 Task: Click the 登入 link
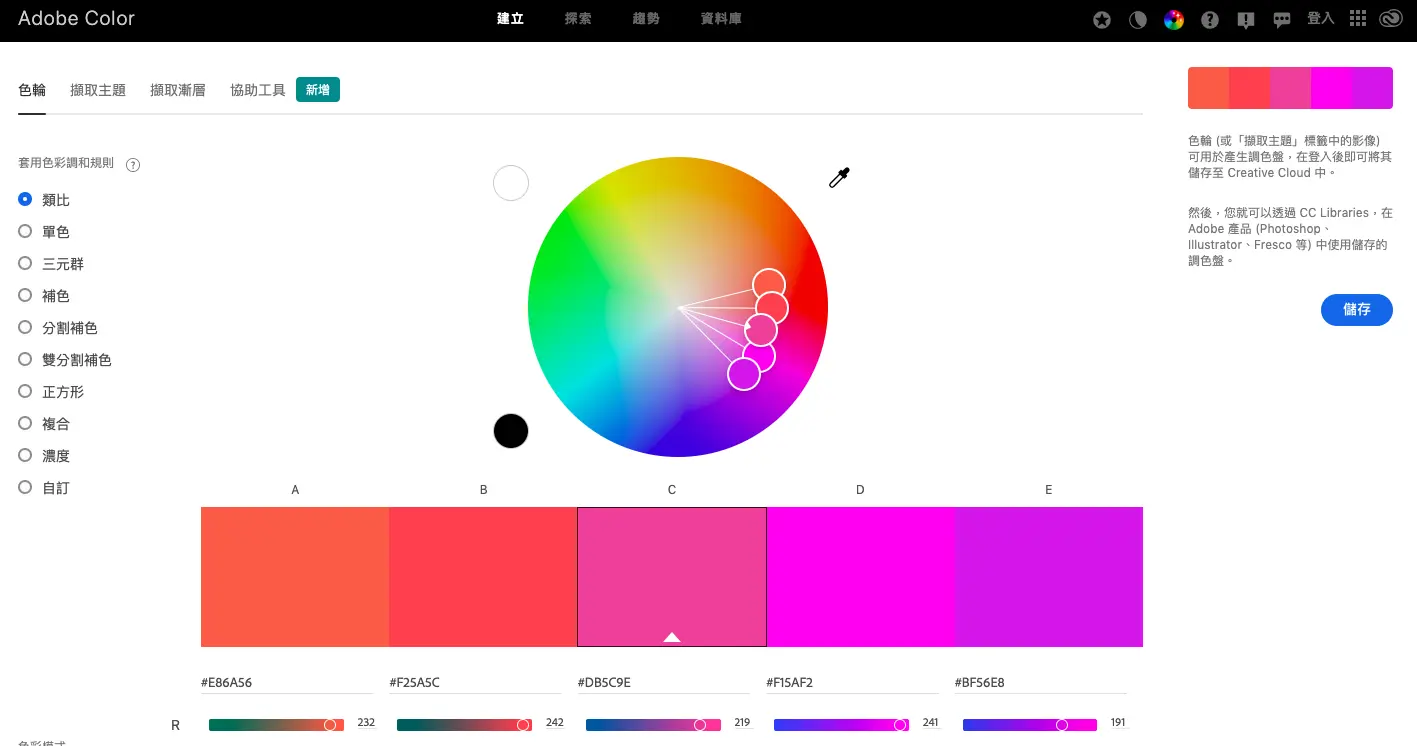pyautogui.click(x=1321, y=18)
